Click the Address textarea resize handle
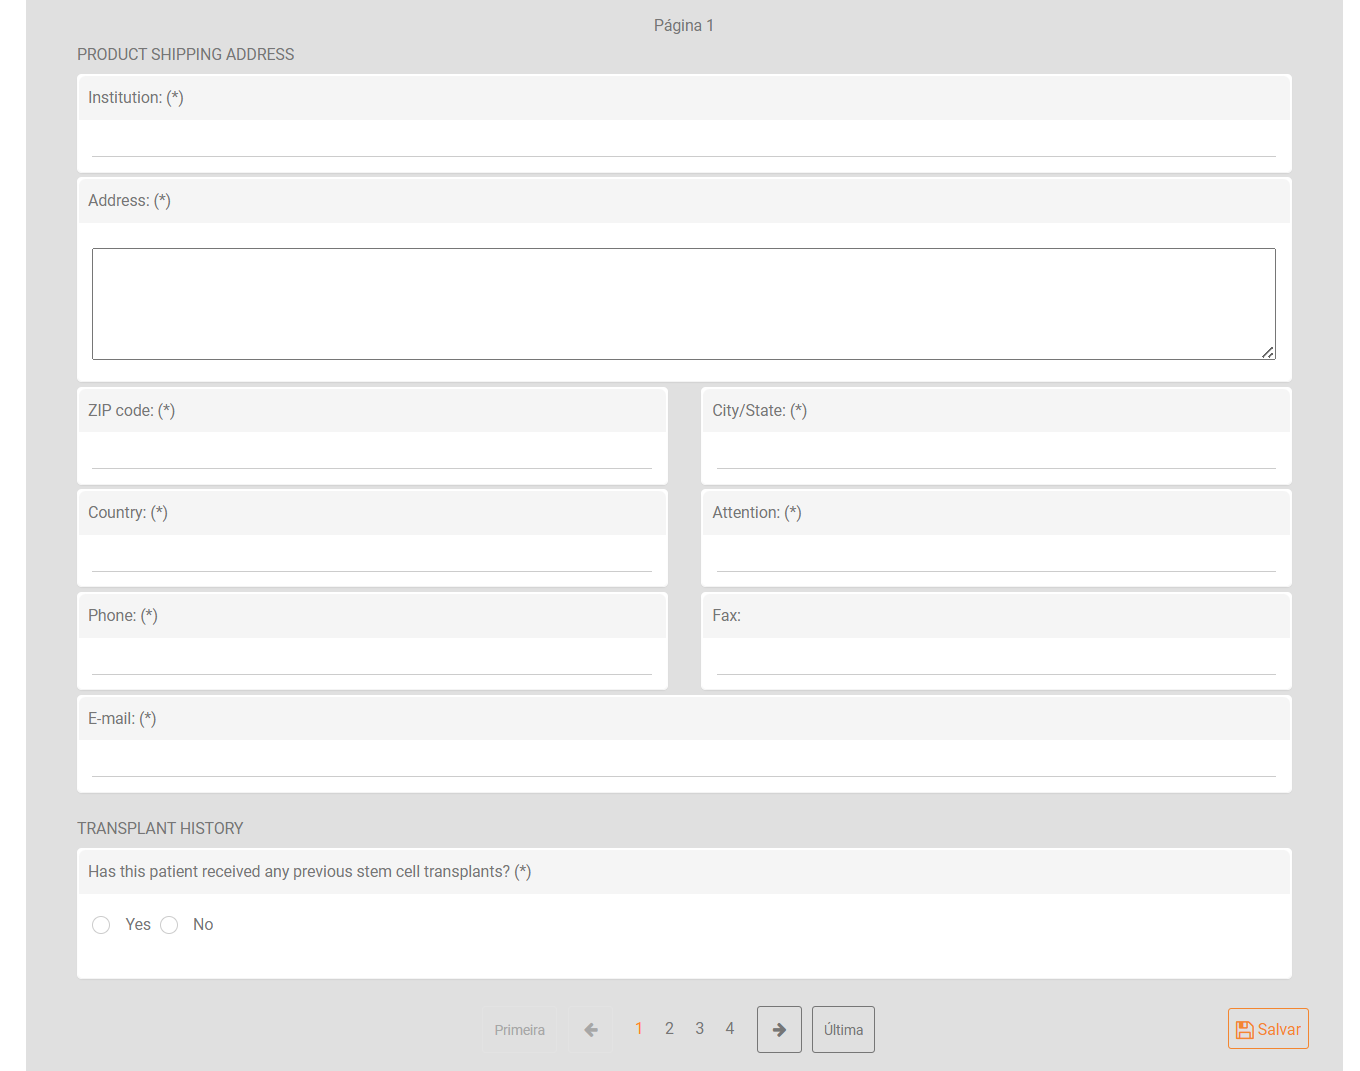Viewport: 1360px width, 1071px height. (x=1268, y=352)
